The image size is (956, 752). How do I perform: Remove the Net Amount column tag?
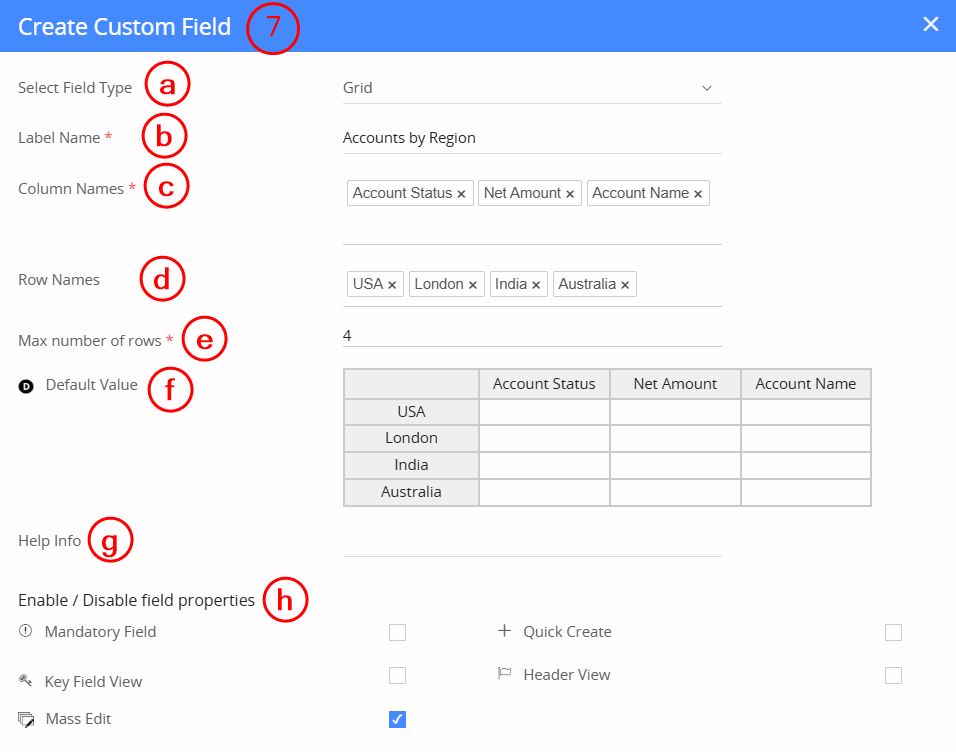coord(570,194)
